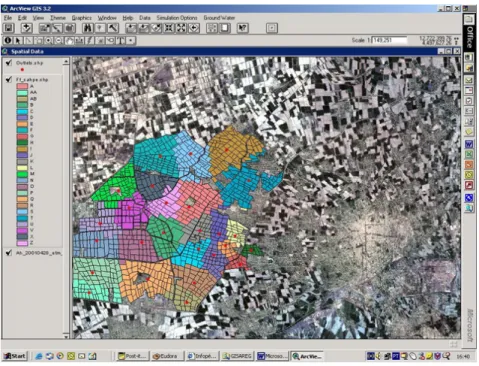Click the Zoom In center arrows icon
479x366 pixels.
[x=169, y=28]
